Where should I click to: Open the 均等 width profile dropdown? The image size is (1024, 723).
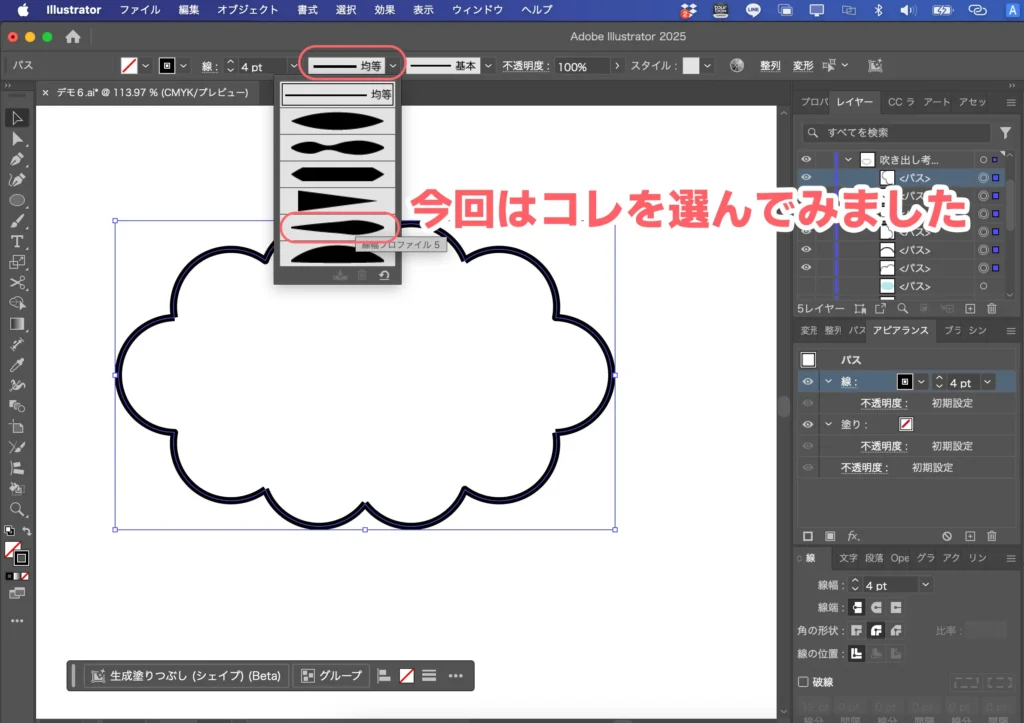[x=394, y=64]
